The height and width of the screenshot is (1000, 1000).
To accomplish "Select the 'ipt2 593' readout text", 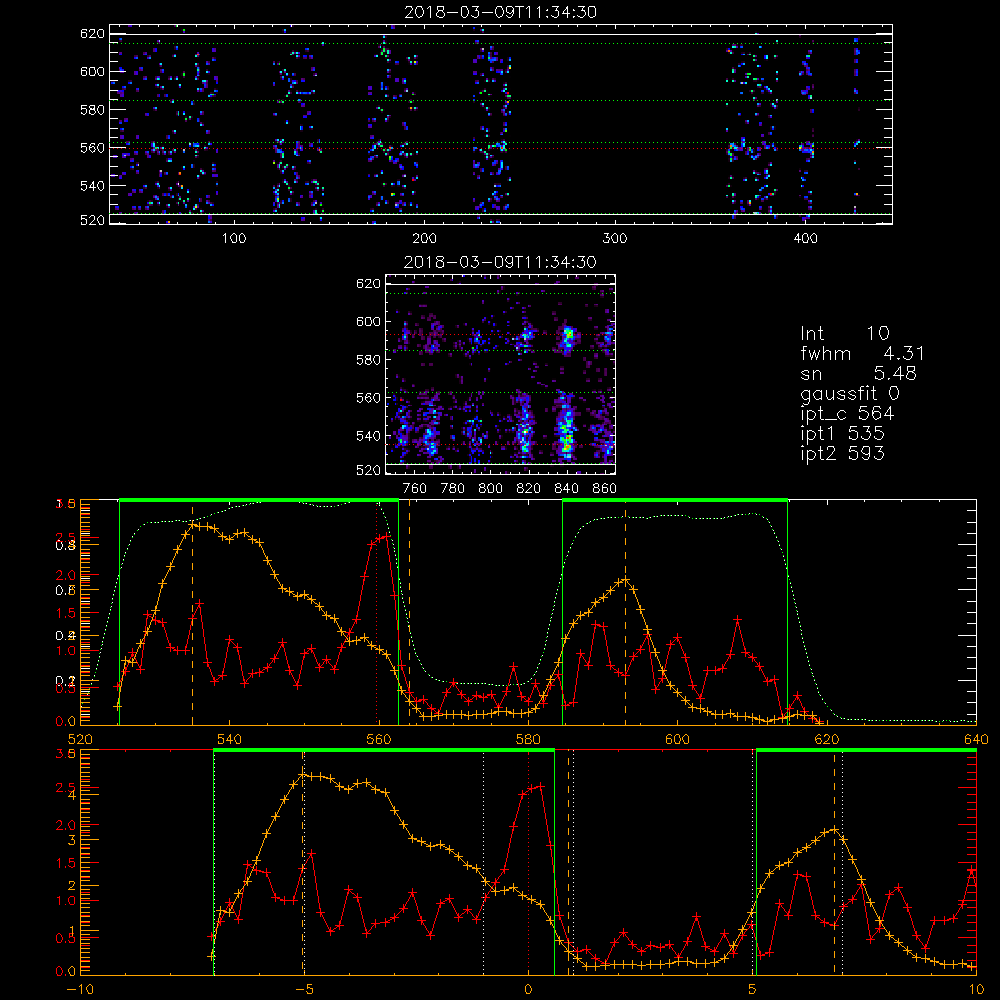I will (842, 453).
